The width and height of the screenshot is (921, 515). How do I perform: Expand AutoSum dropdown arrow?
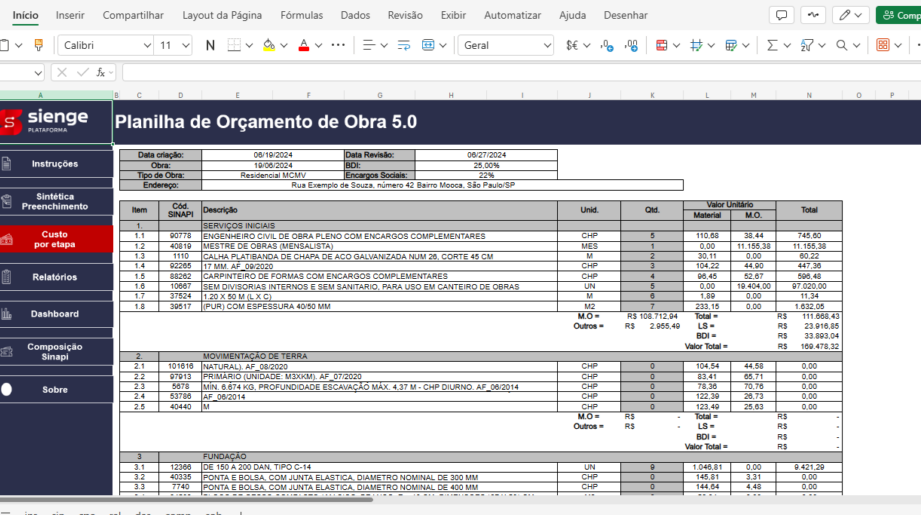(787, 45)
